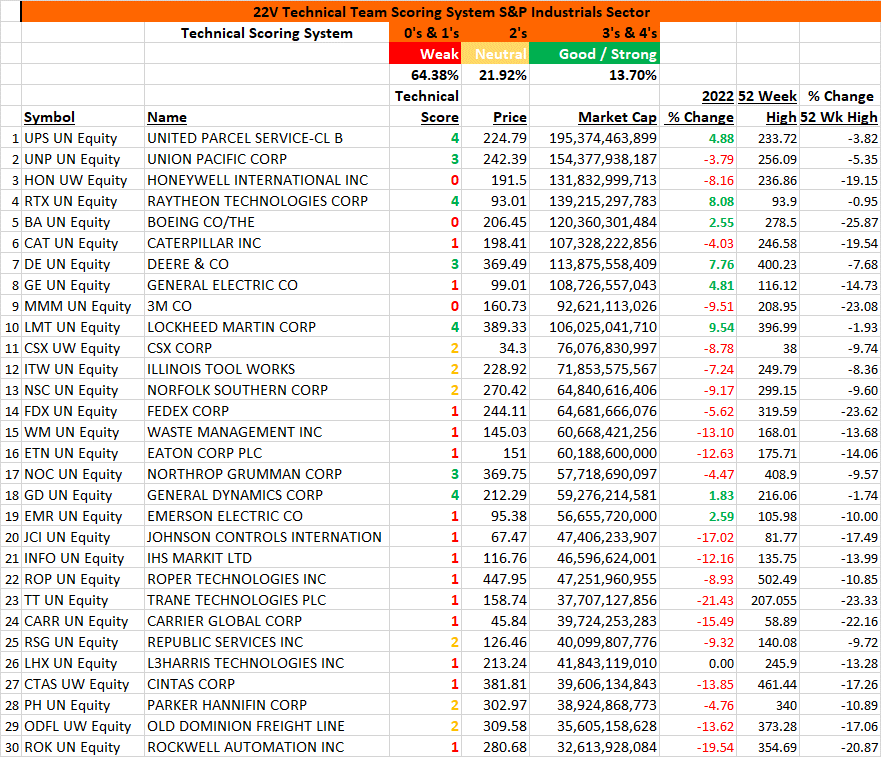This screenshot has width=881, height=757.
Task: Click WASTE MANAGEMENT INC cell
Action: 266,432
